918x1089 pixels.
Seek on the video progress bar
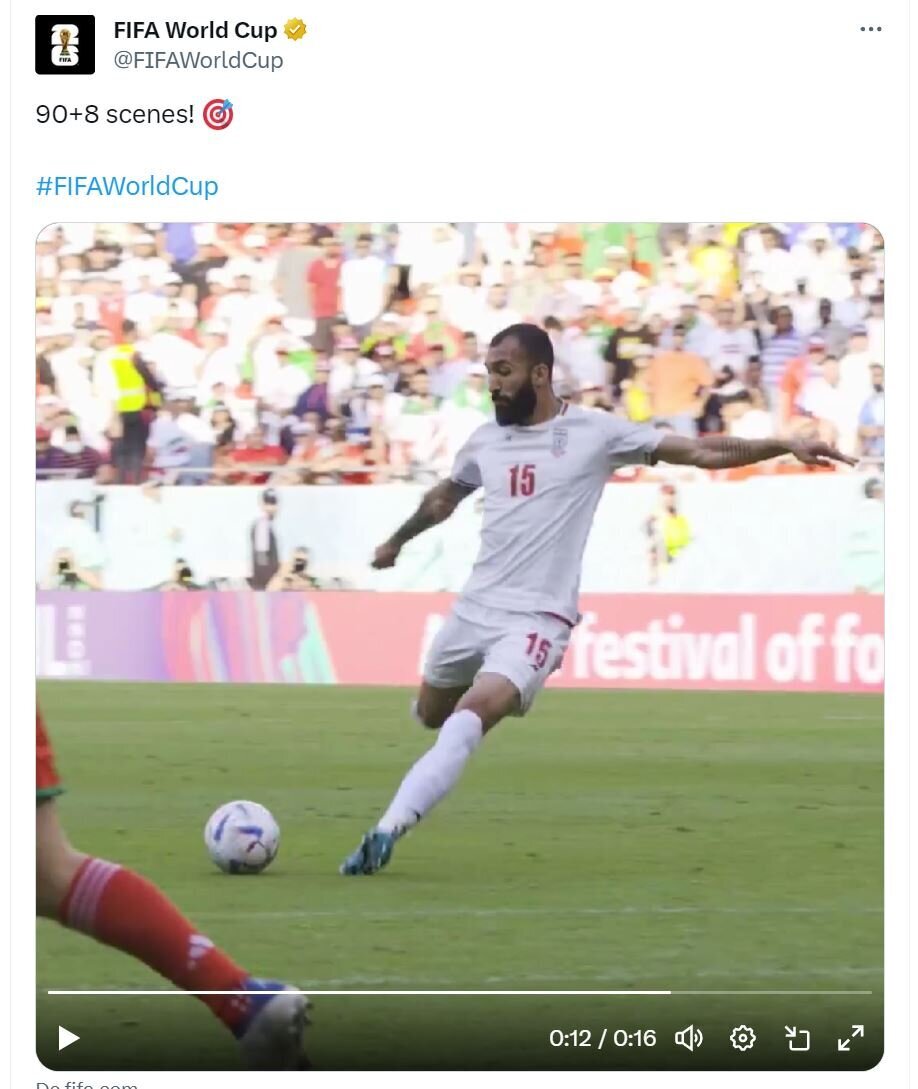(x=459, y=992)
